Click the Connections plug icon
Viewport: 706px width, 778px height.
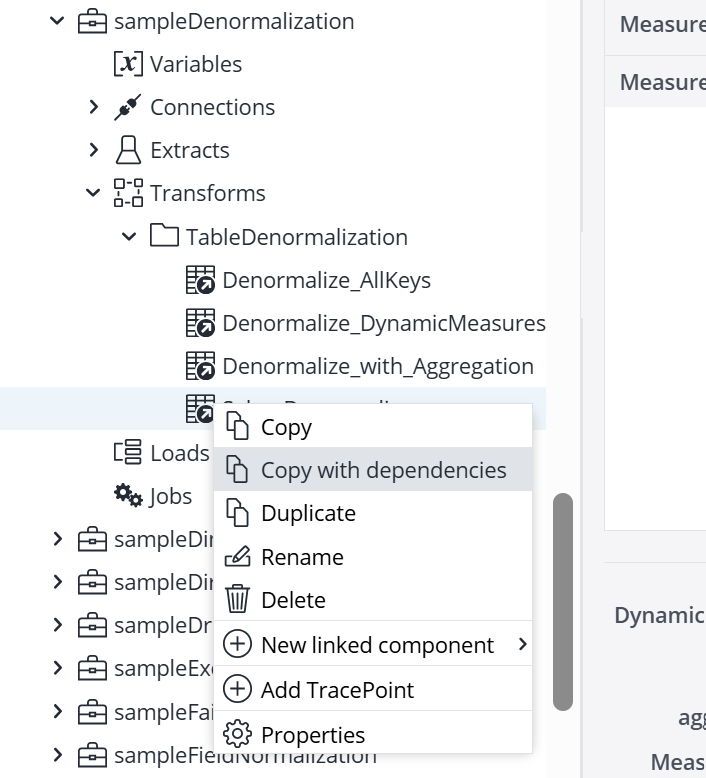[x=128, y=107]
